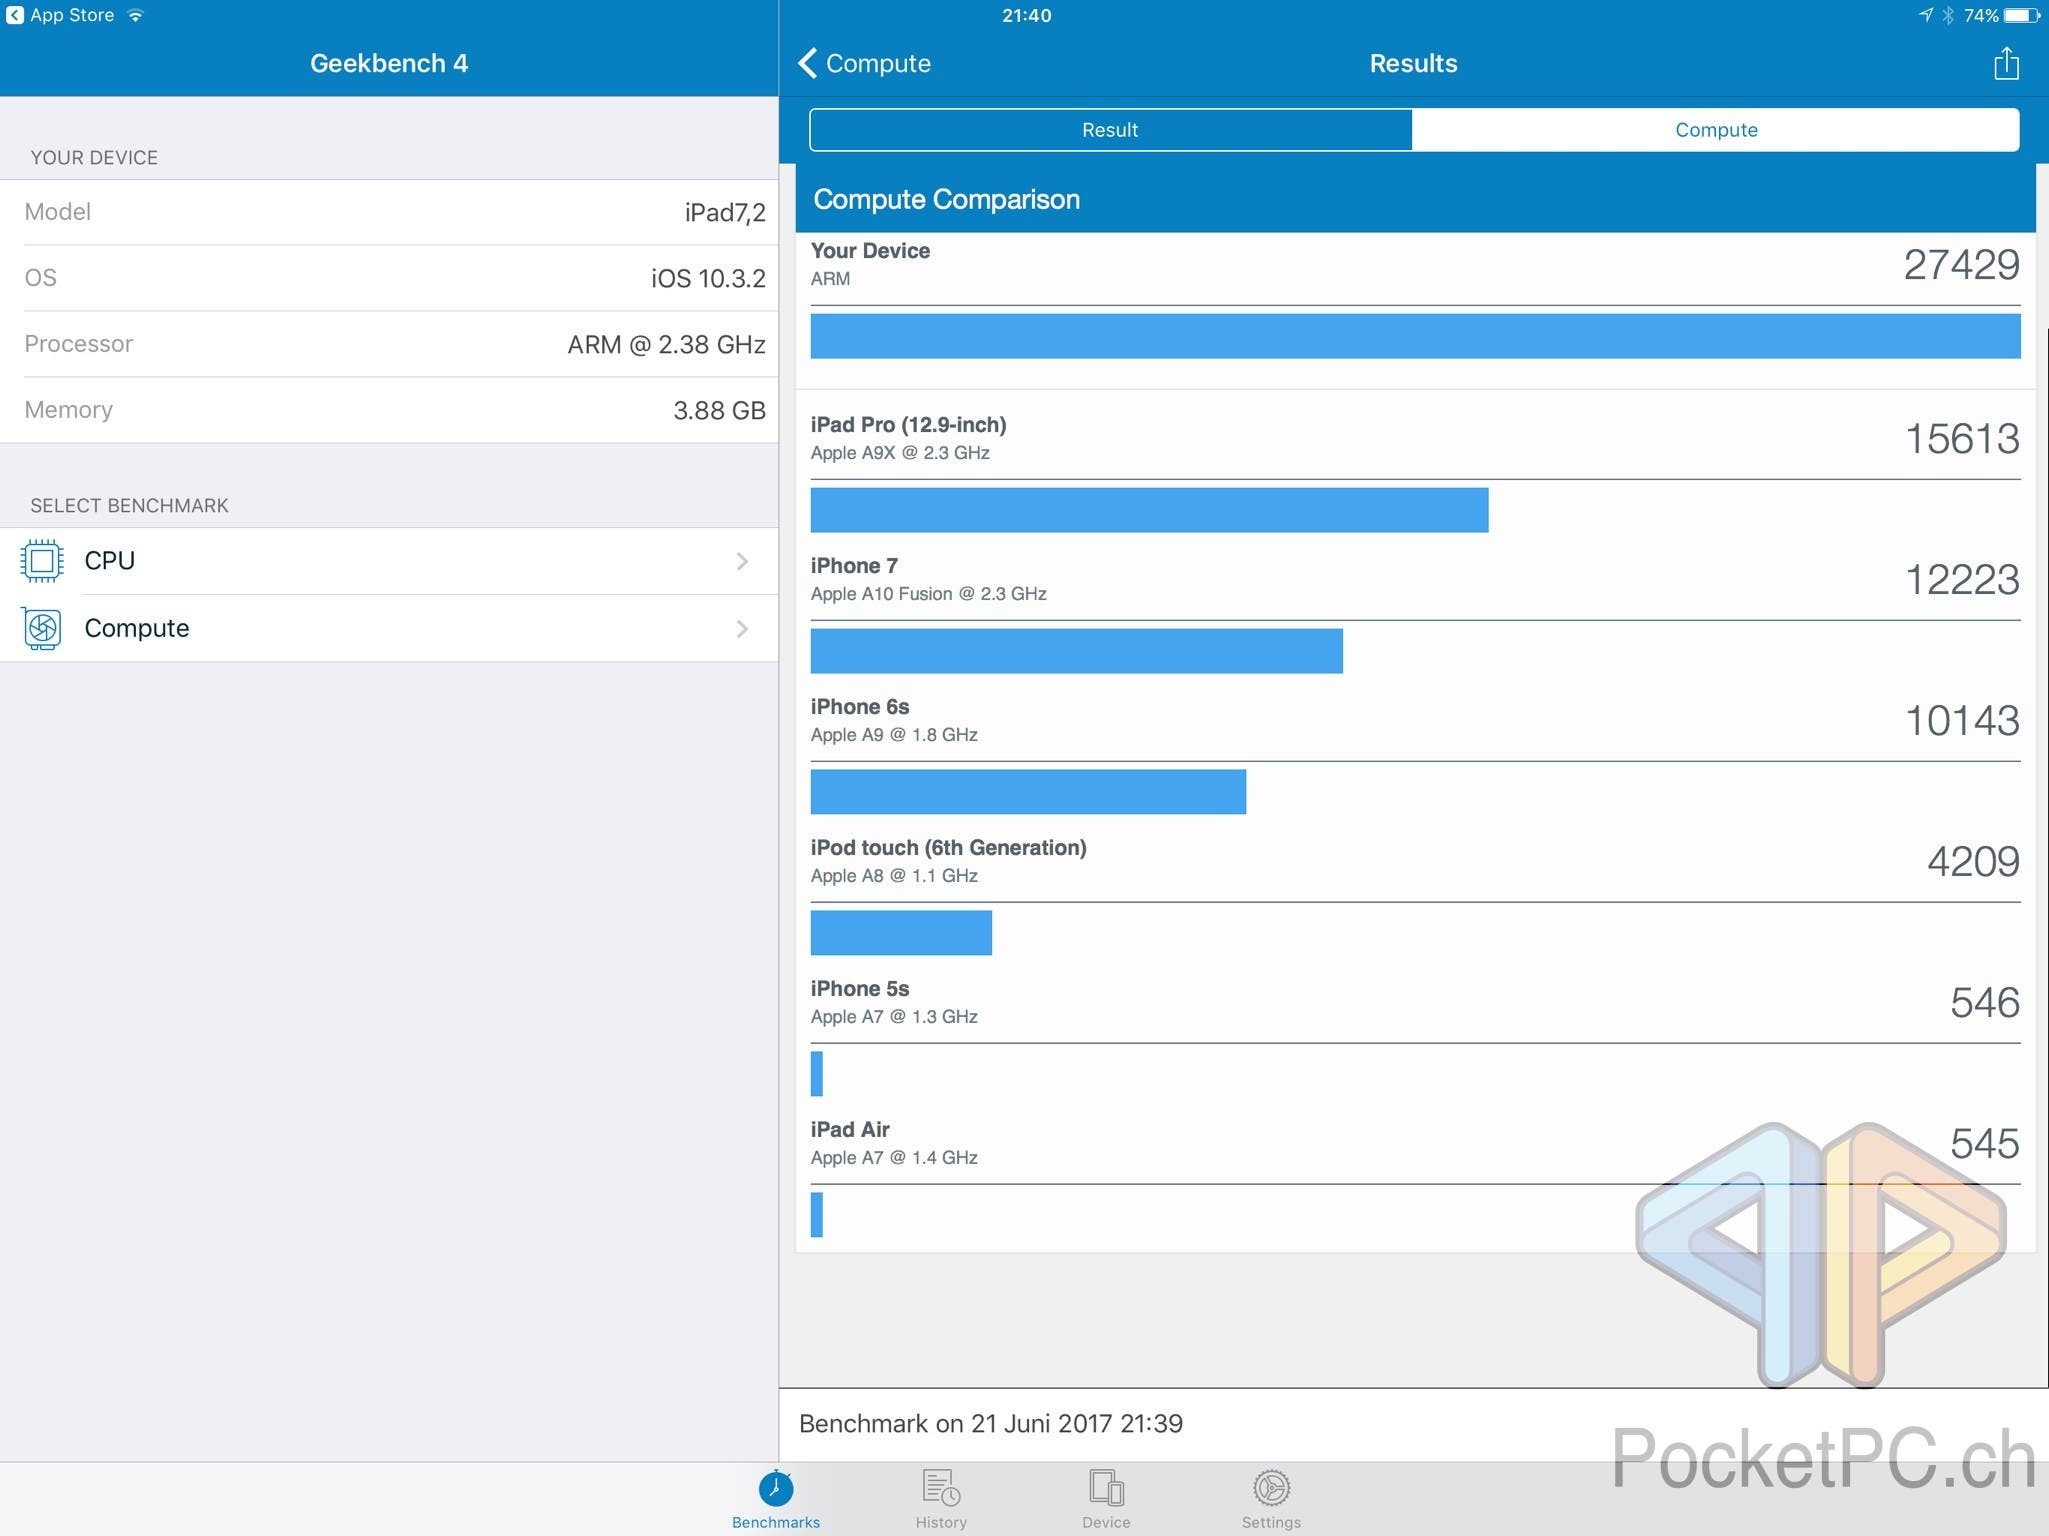Tap the Apple A7 @ 1.3 GHz subtitle

click(894, 1017)
